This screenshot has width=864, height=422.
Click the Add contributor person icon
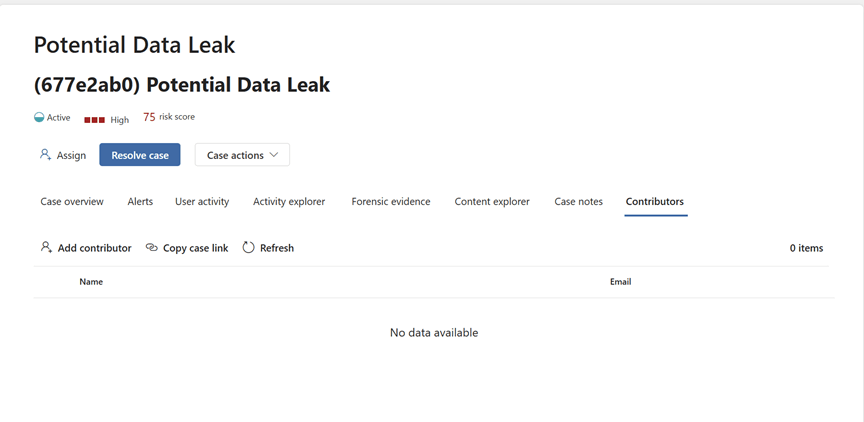[x=46, y=247]
